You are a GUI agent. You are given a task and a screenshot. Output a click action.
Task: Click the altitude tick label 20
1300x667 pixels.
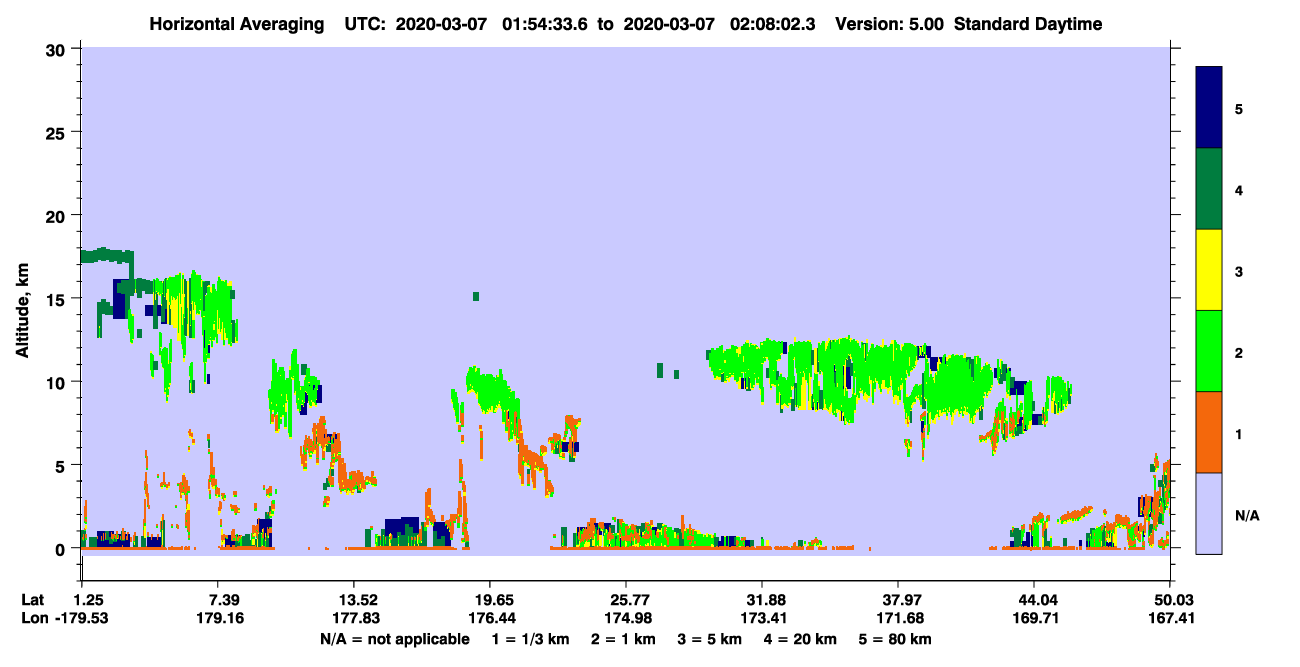pos(58,216)
